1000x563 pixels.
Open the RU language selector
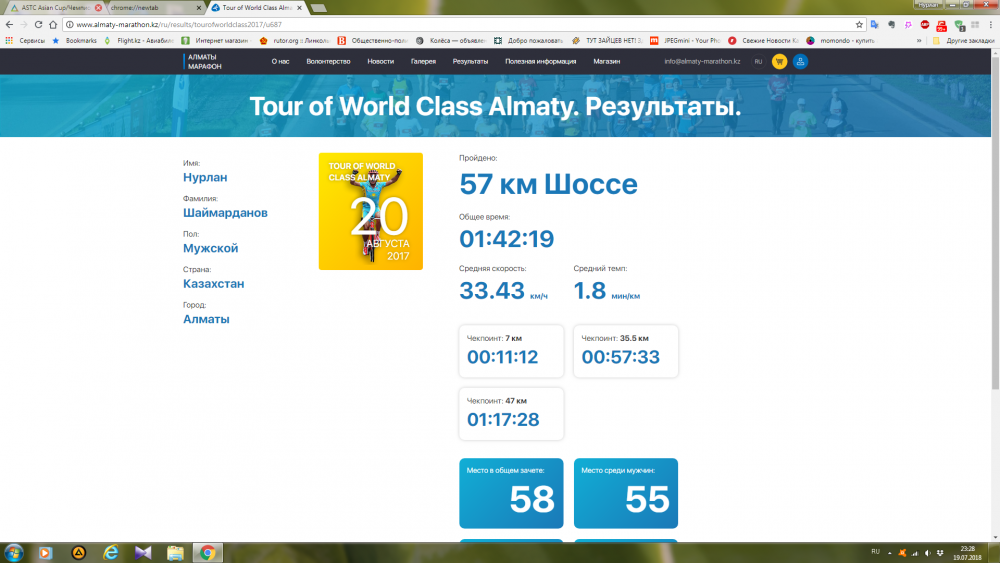coord(758,62)
